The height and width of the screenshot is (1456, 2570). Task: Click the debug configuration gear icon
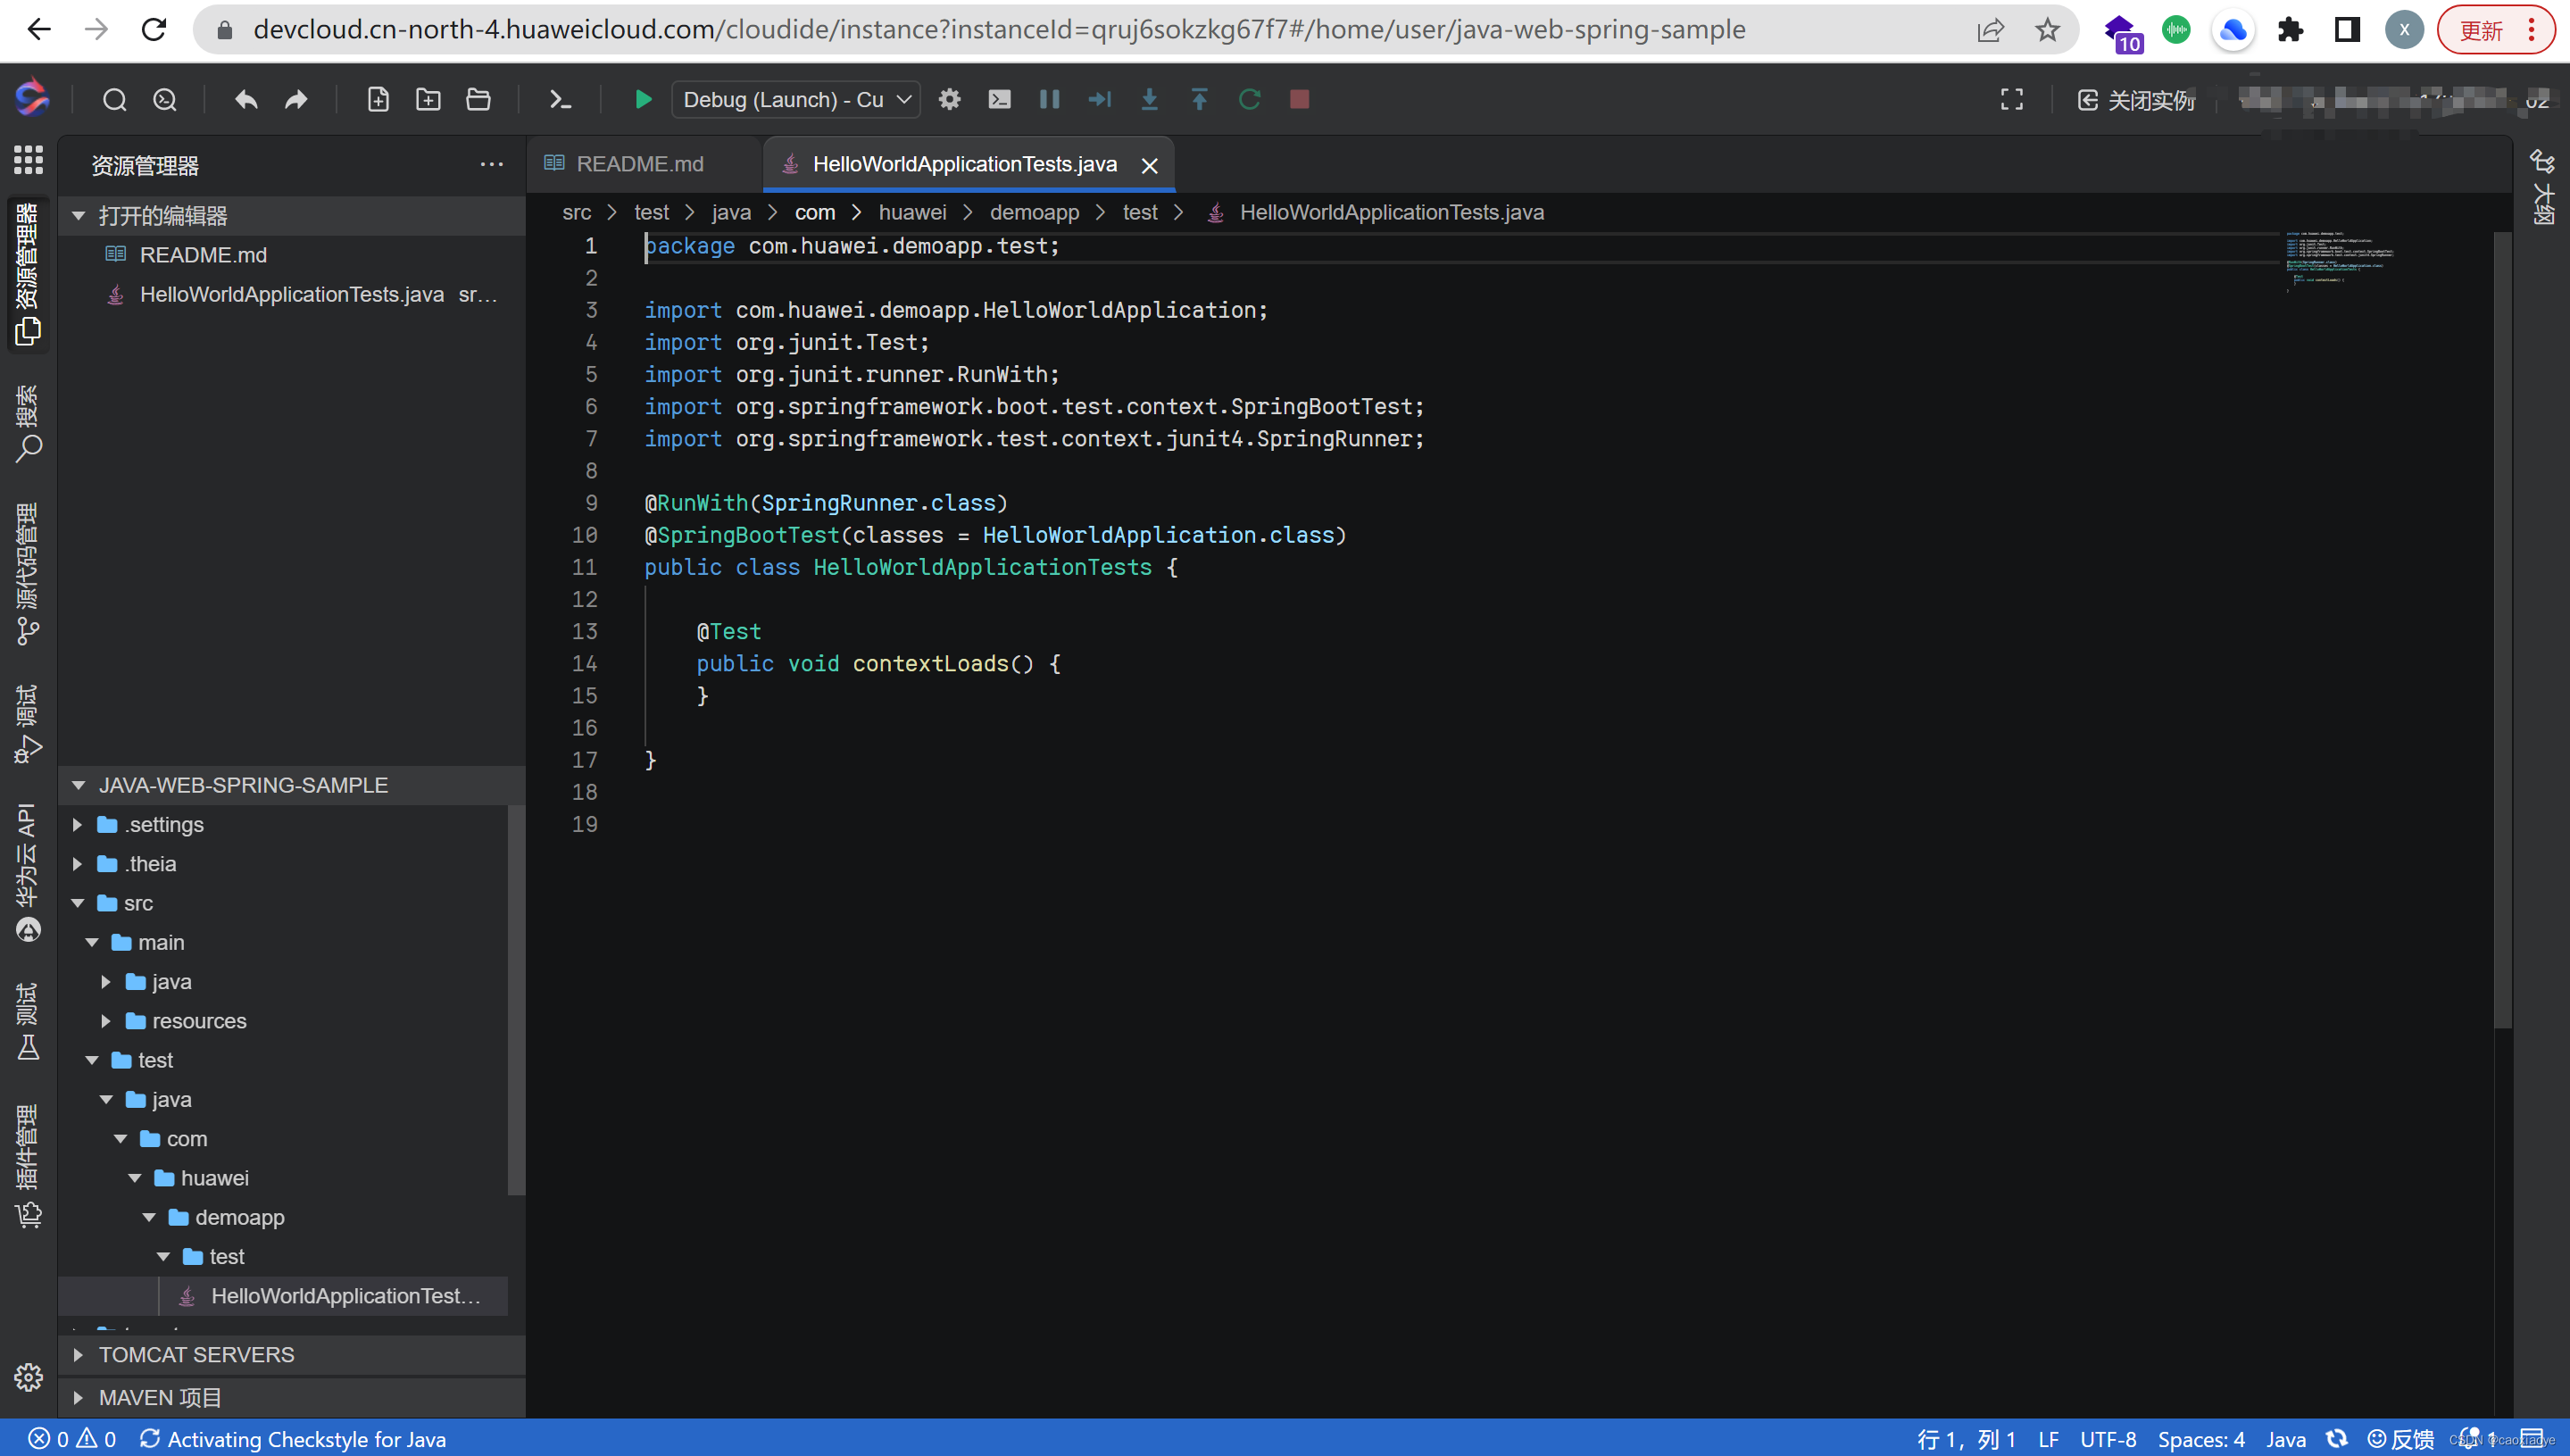click(949, 99)
